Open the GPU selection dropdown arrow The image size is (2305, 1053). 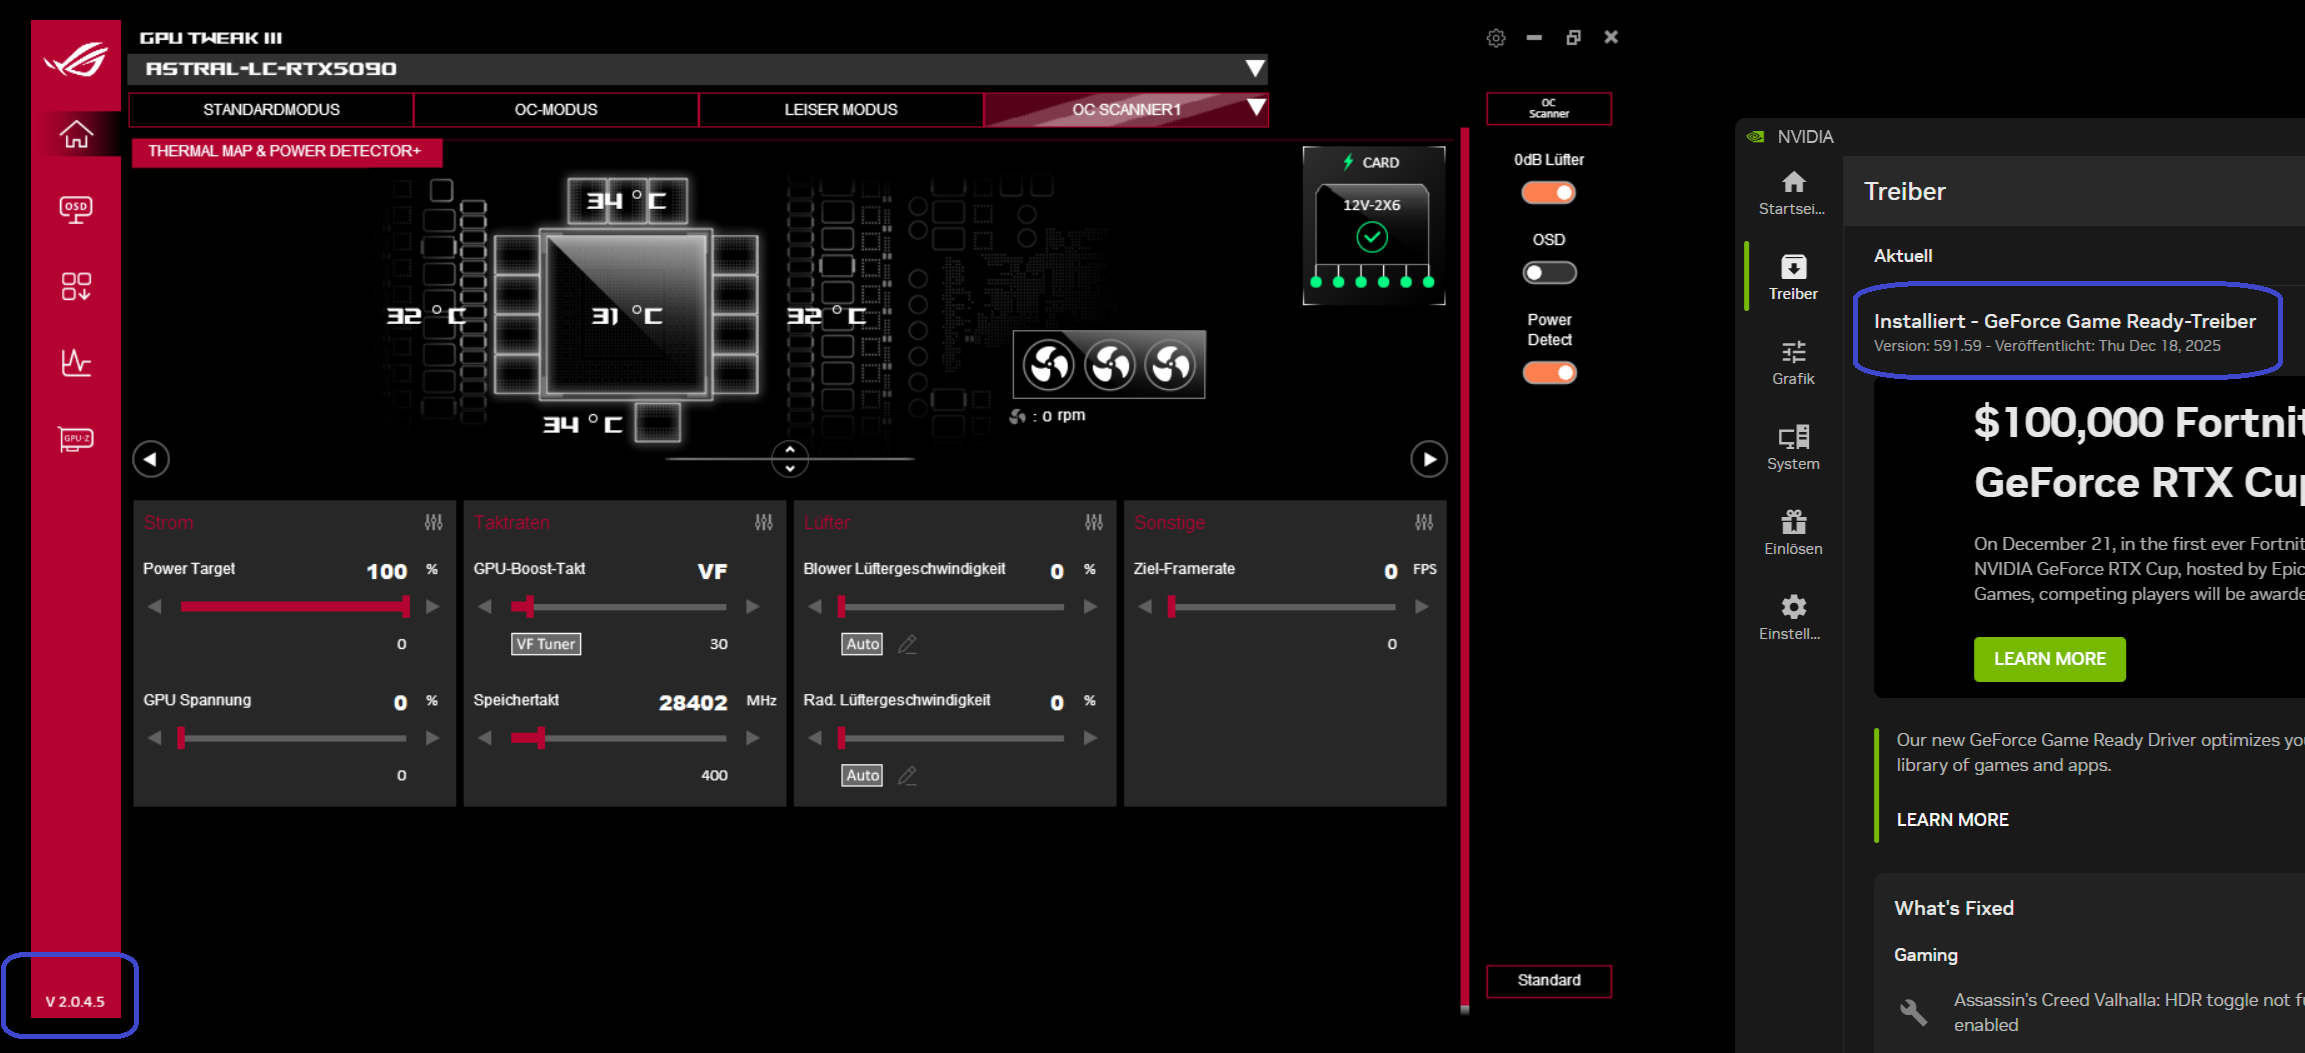pos(1255,68)
